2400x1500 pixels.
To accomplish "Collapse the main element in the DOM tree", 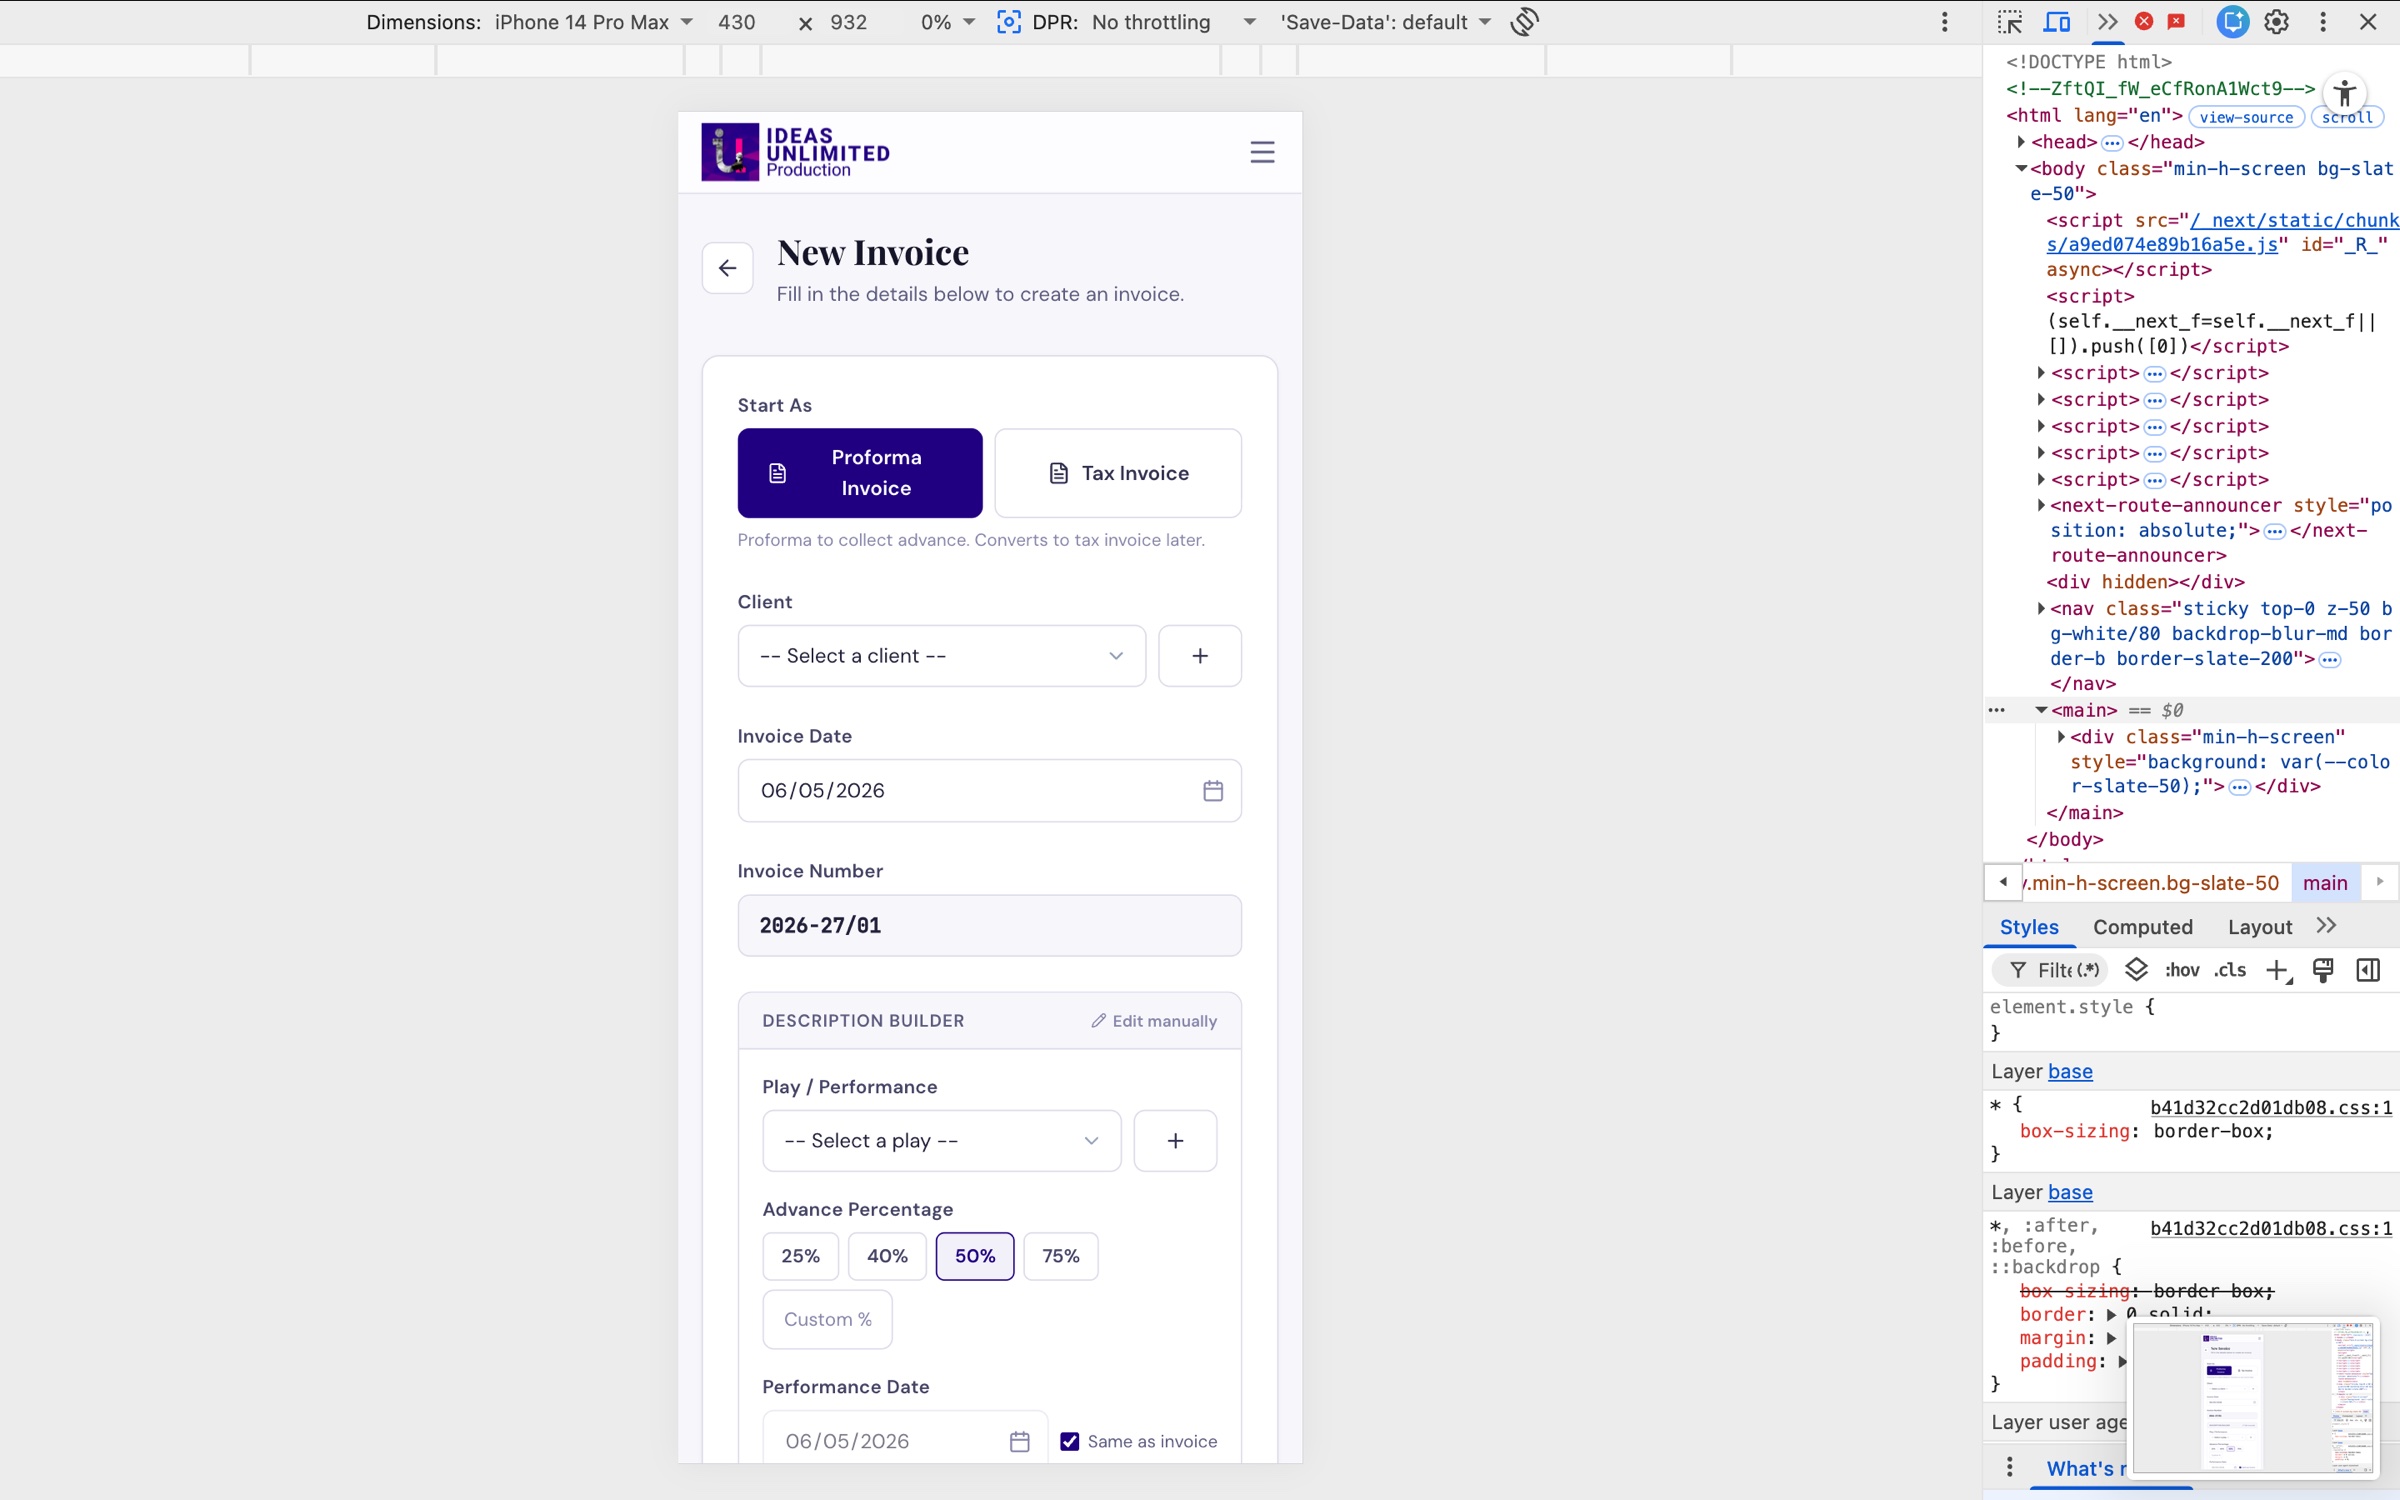I will (x=2041, y=710).
